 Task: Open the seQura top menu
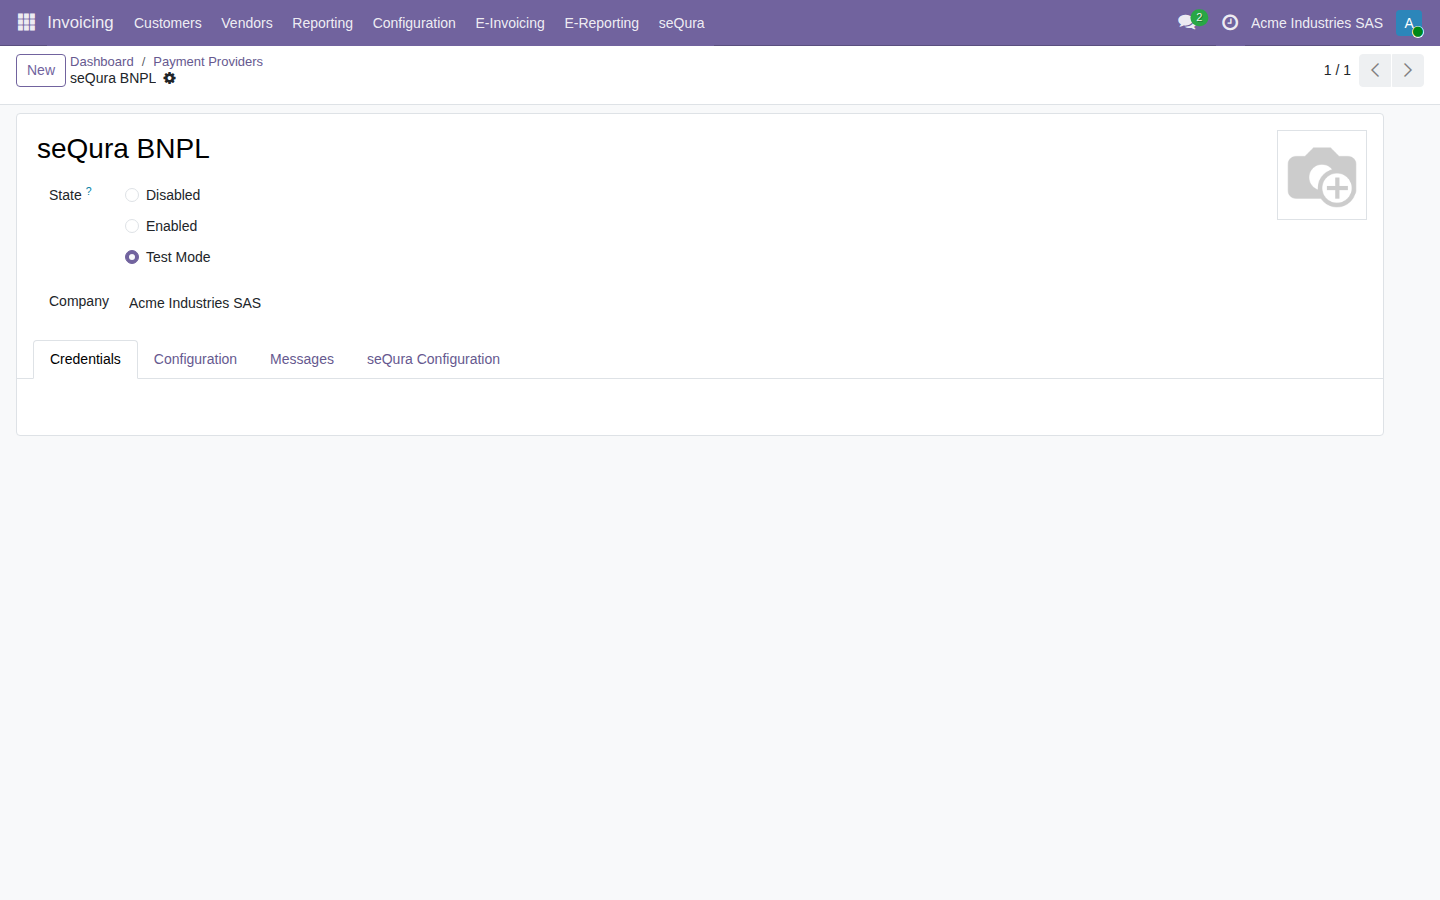[x=681, y=23]
